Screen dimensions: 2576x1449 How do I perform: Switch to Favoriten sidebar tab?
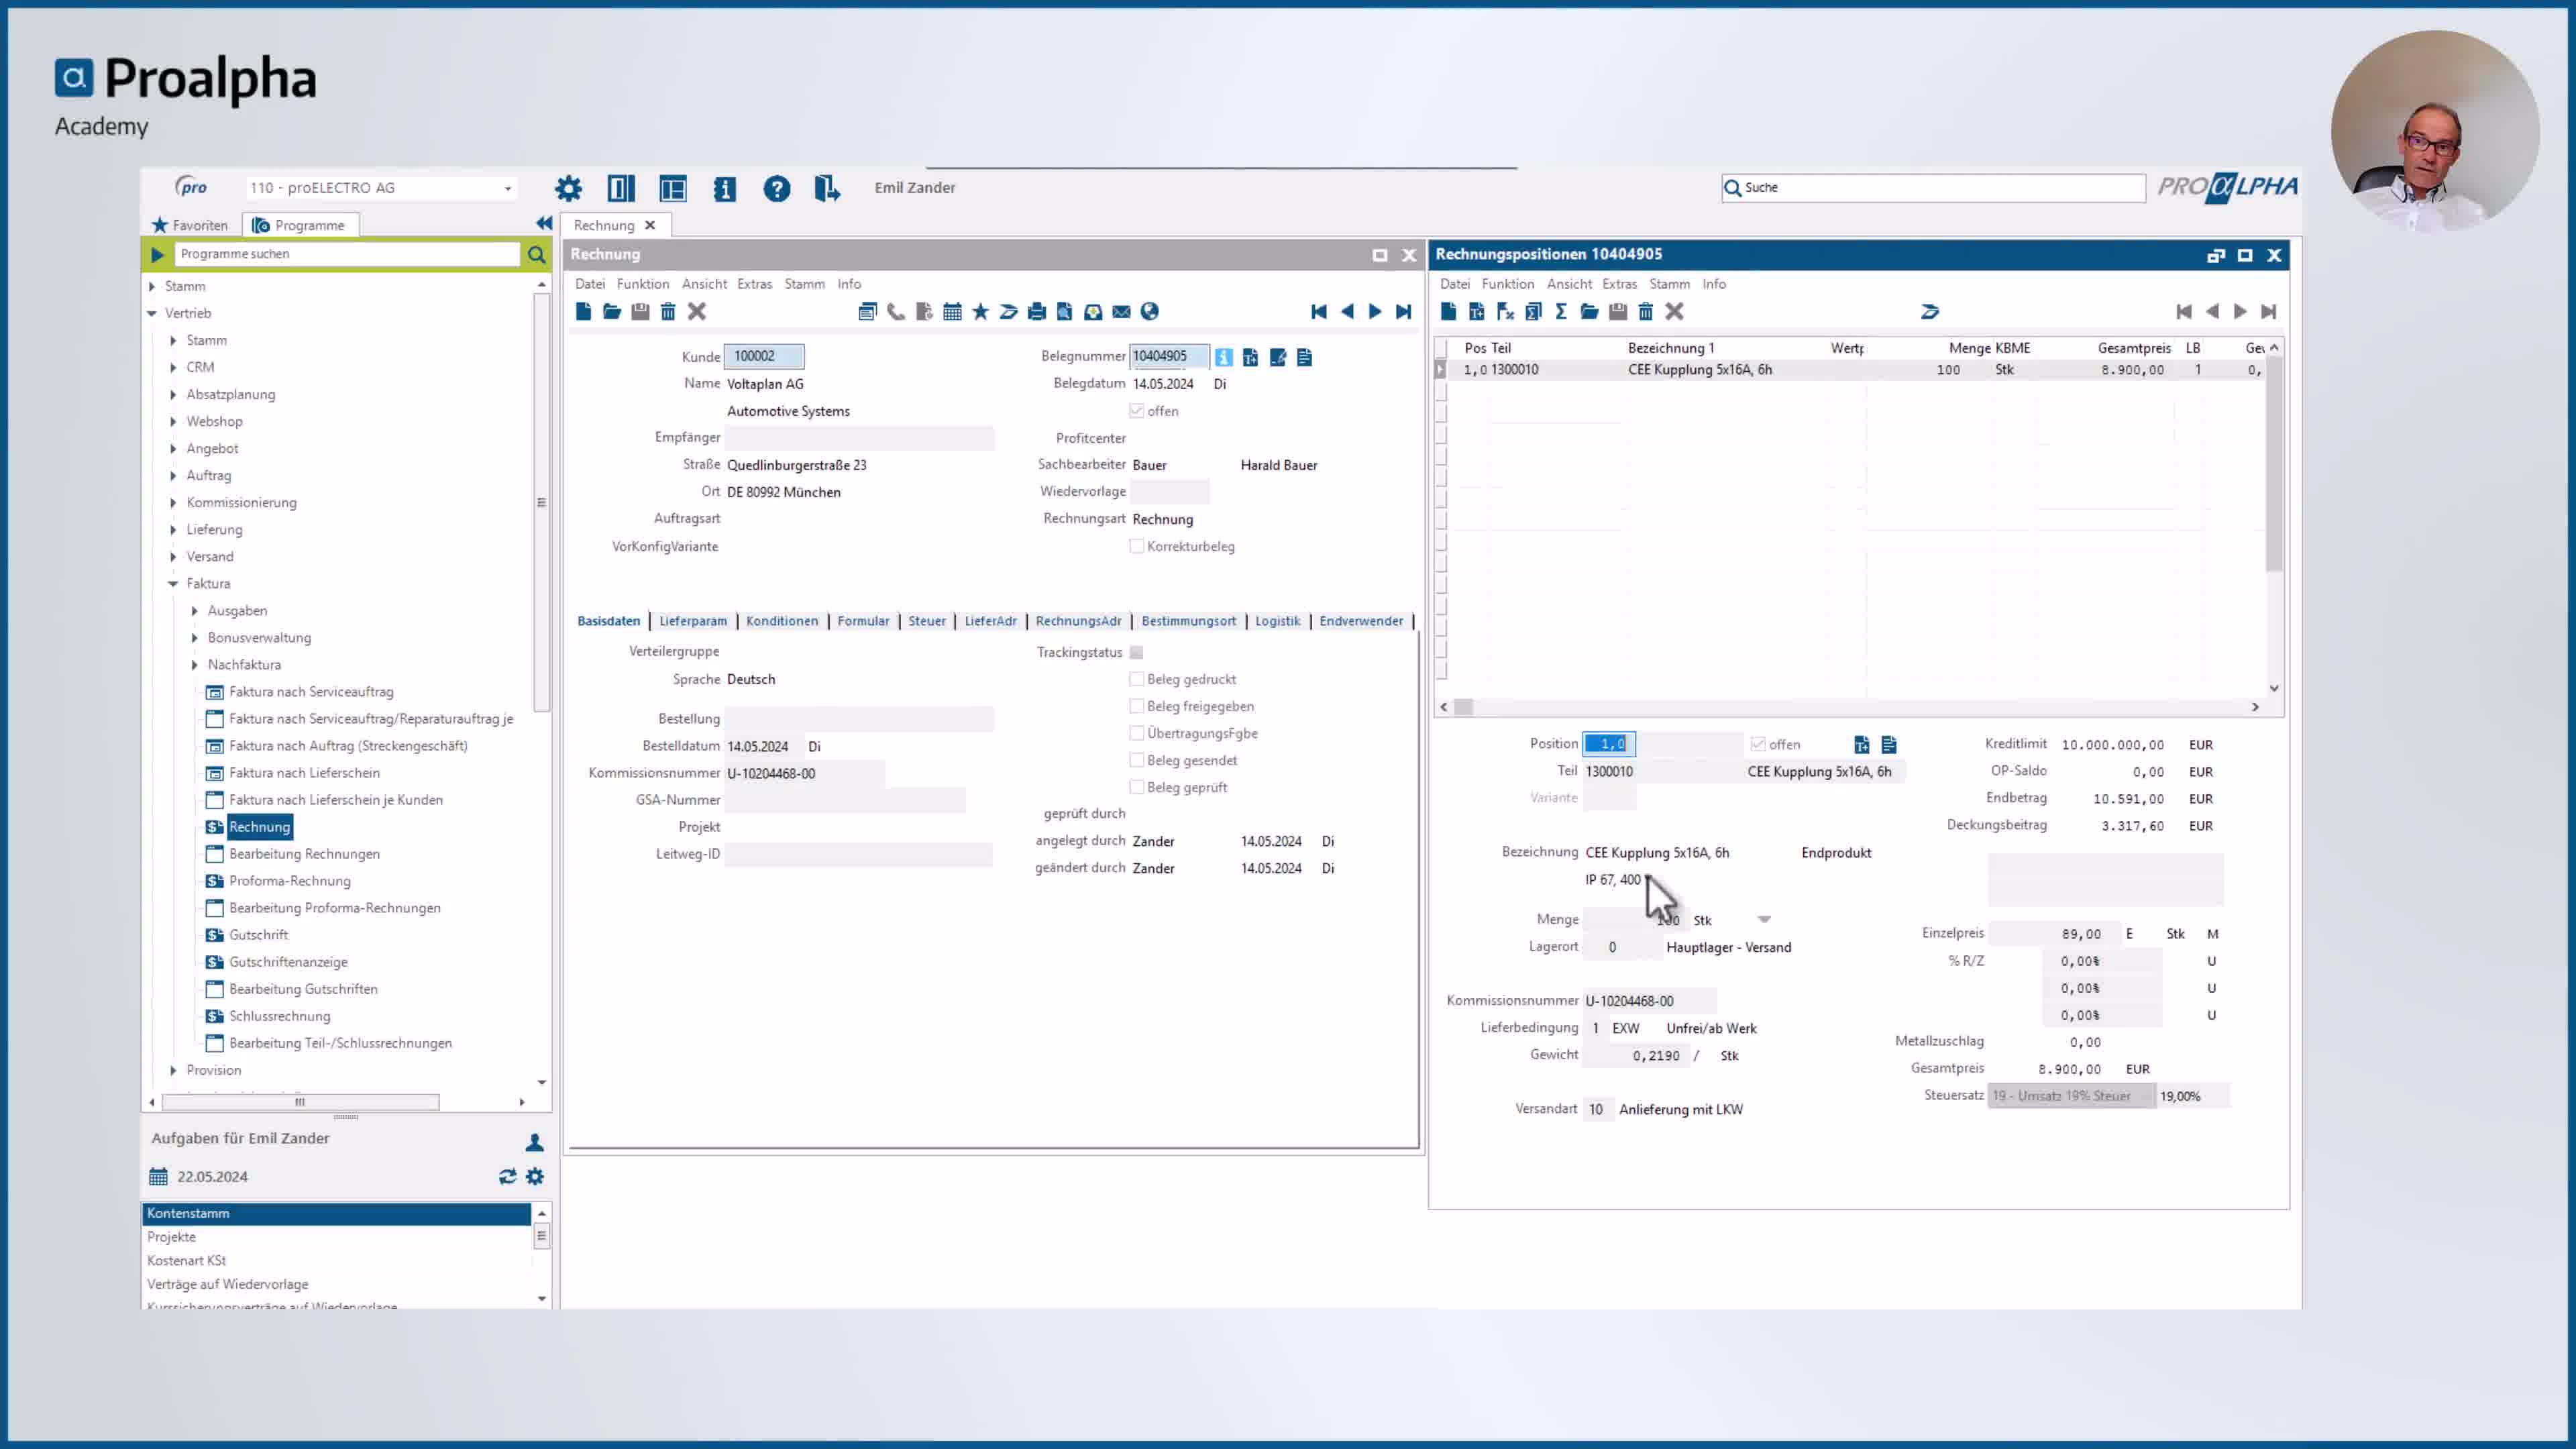pos(190,225)
